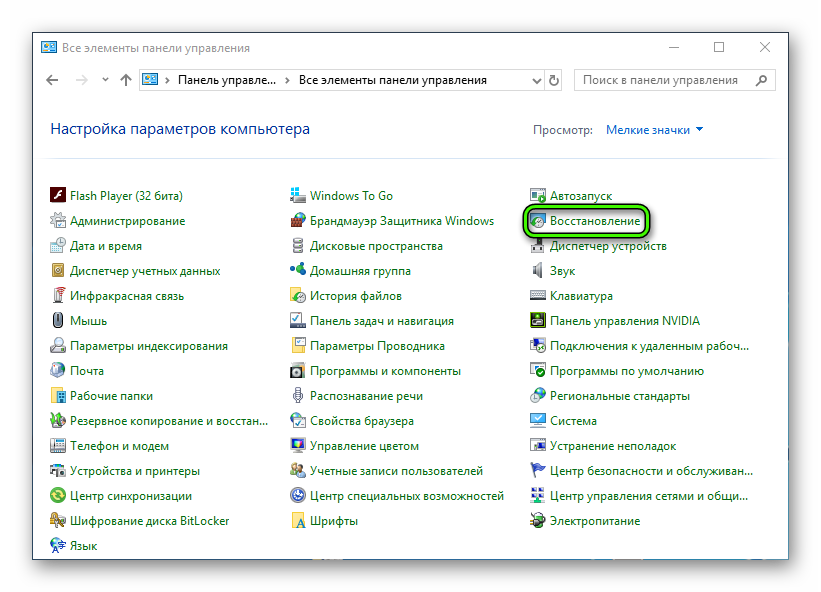
Task: Expand chevron after Панель управления breadcrumb
Action: tap(288, 80)
